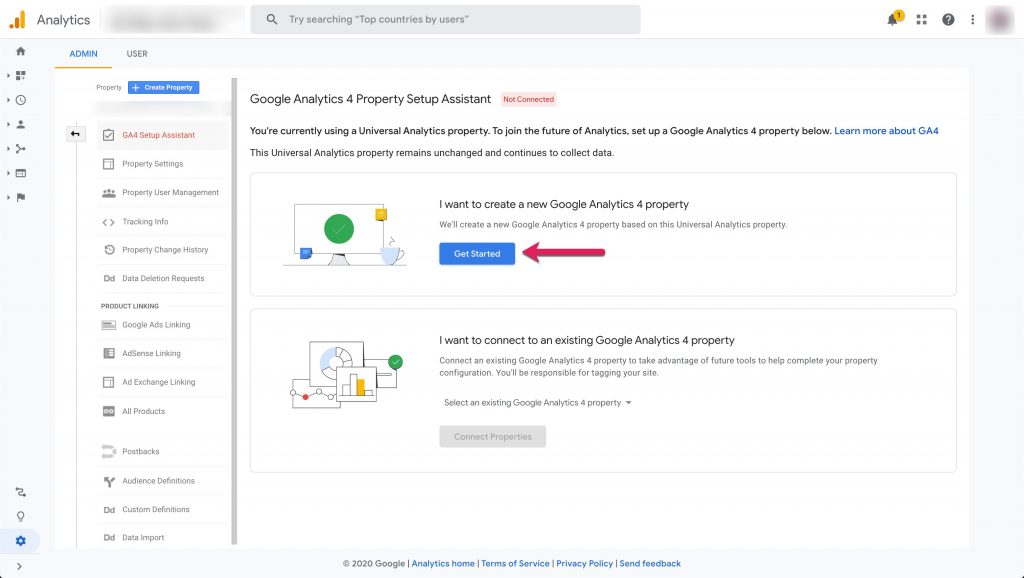Open the Conversions flag icon
The height and width of the screenshot is (578, 1024).
20,197
